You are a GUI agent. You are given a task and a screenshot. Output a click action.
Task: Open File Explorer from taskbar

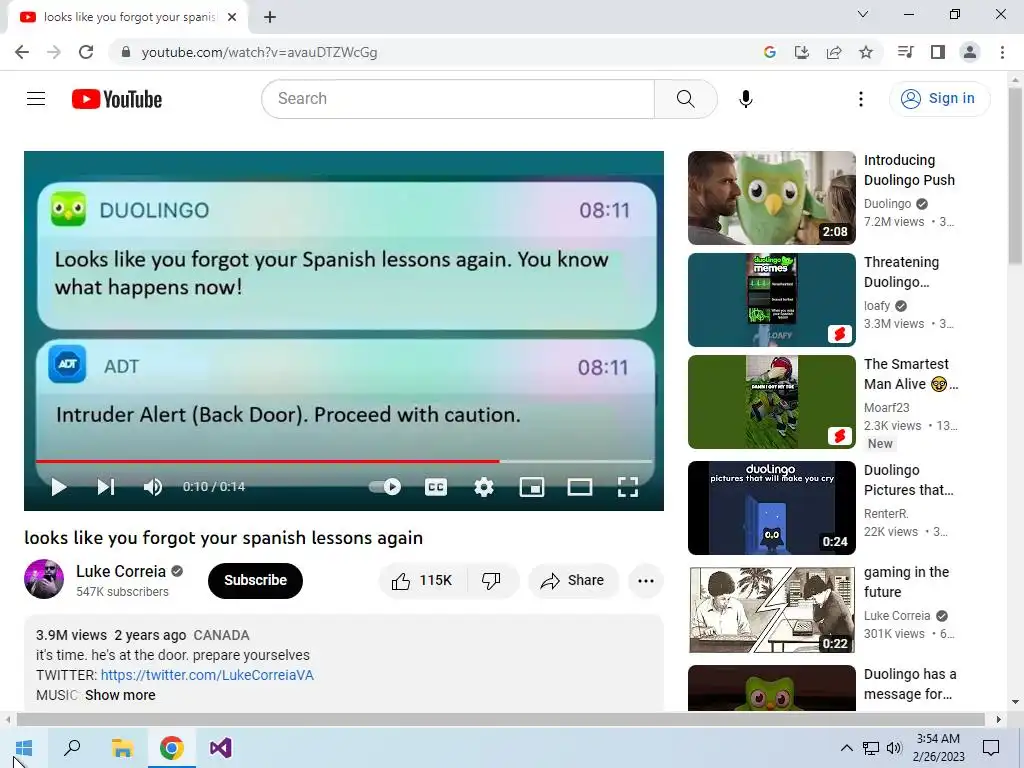(121, 748)
